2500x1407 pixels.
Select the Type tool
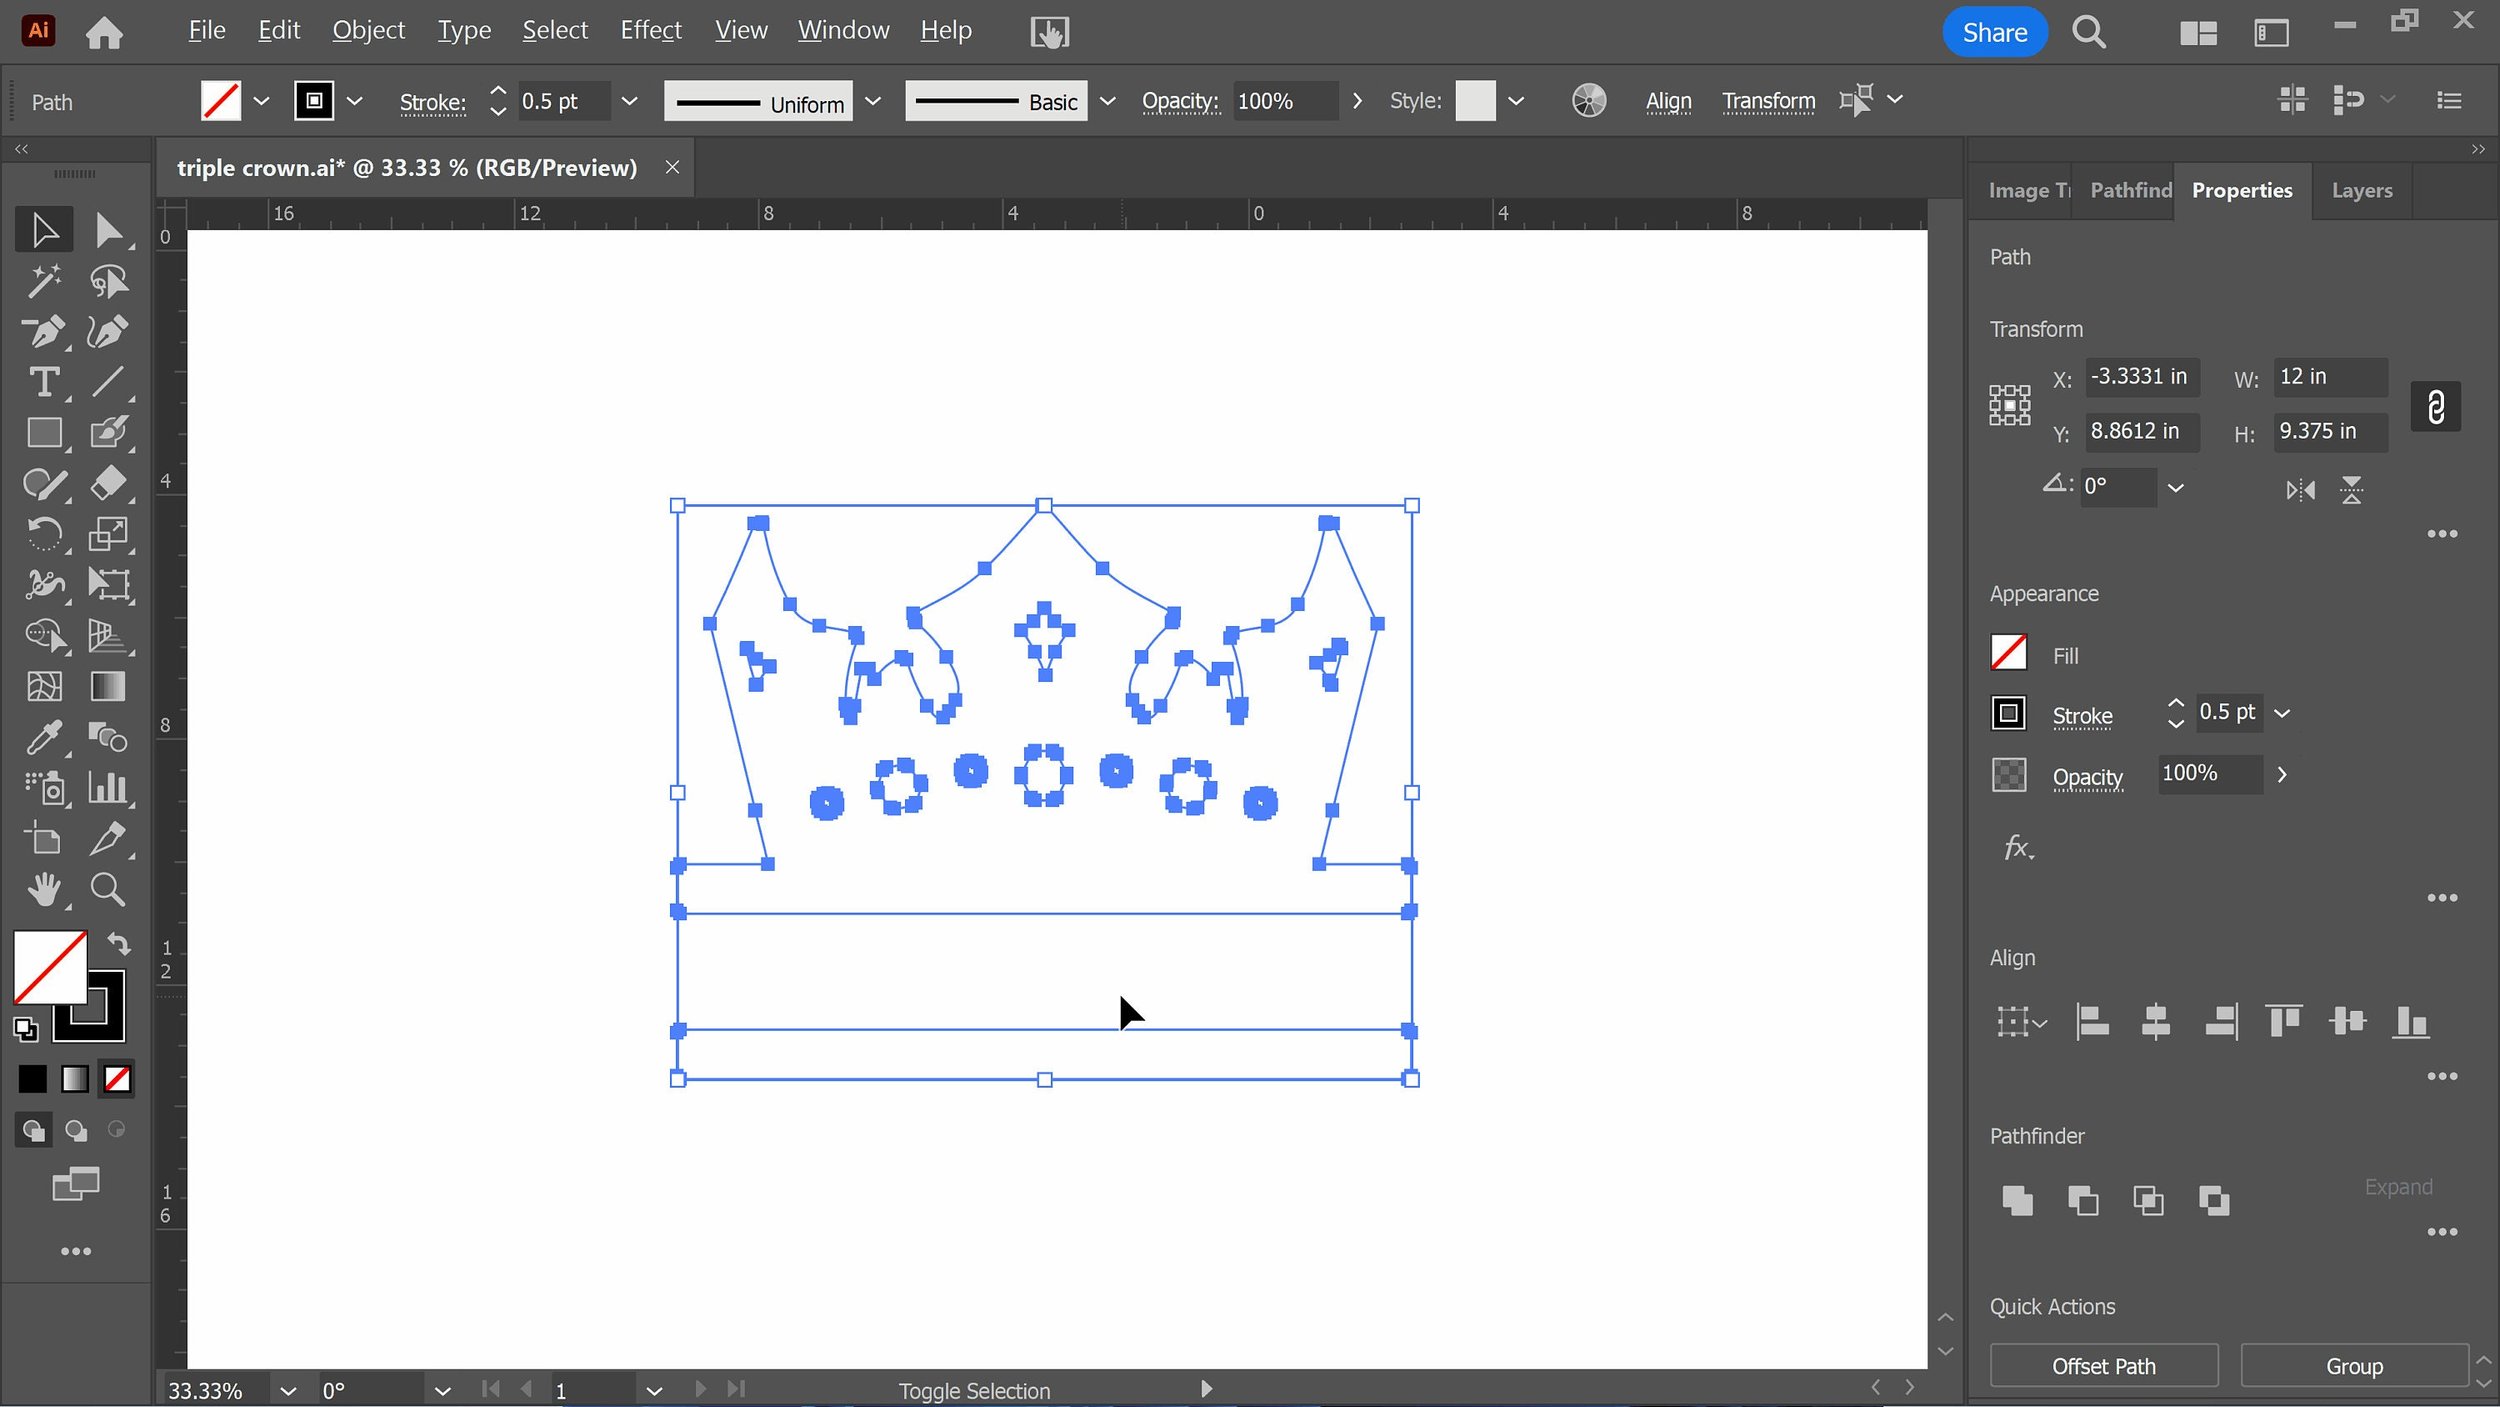44,382
